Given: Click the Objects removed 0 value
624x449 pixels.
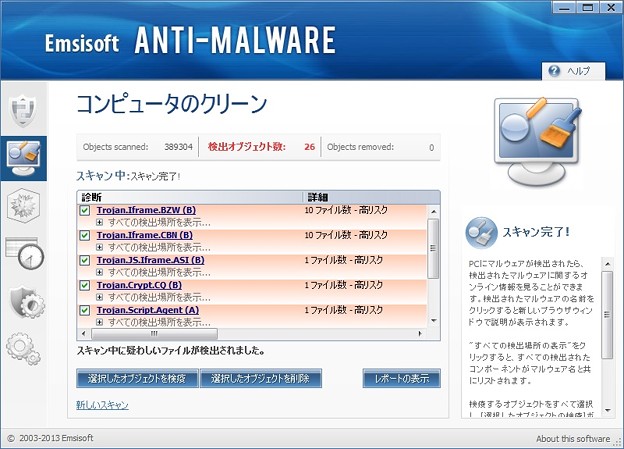Looking at the screenshot, I should pos(431,148).
